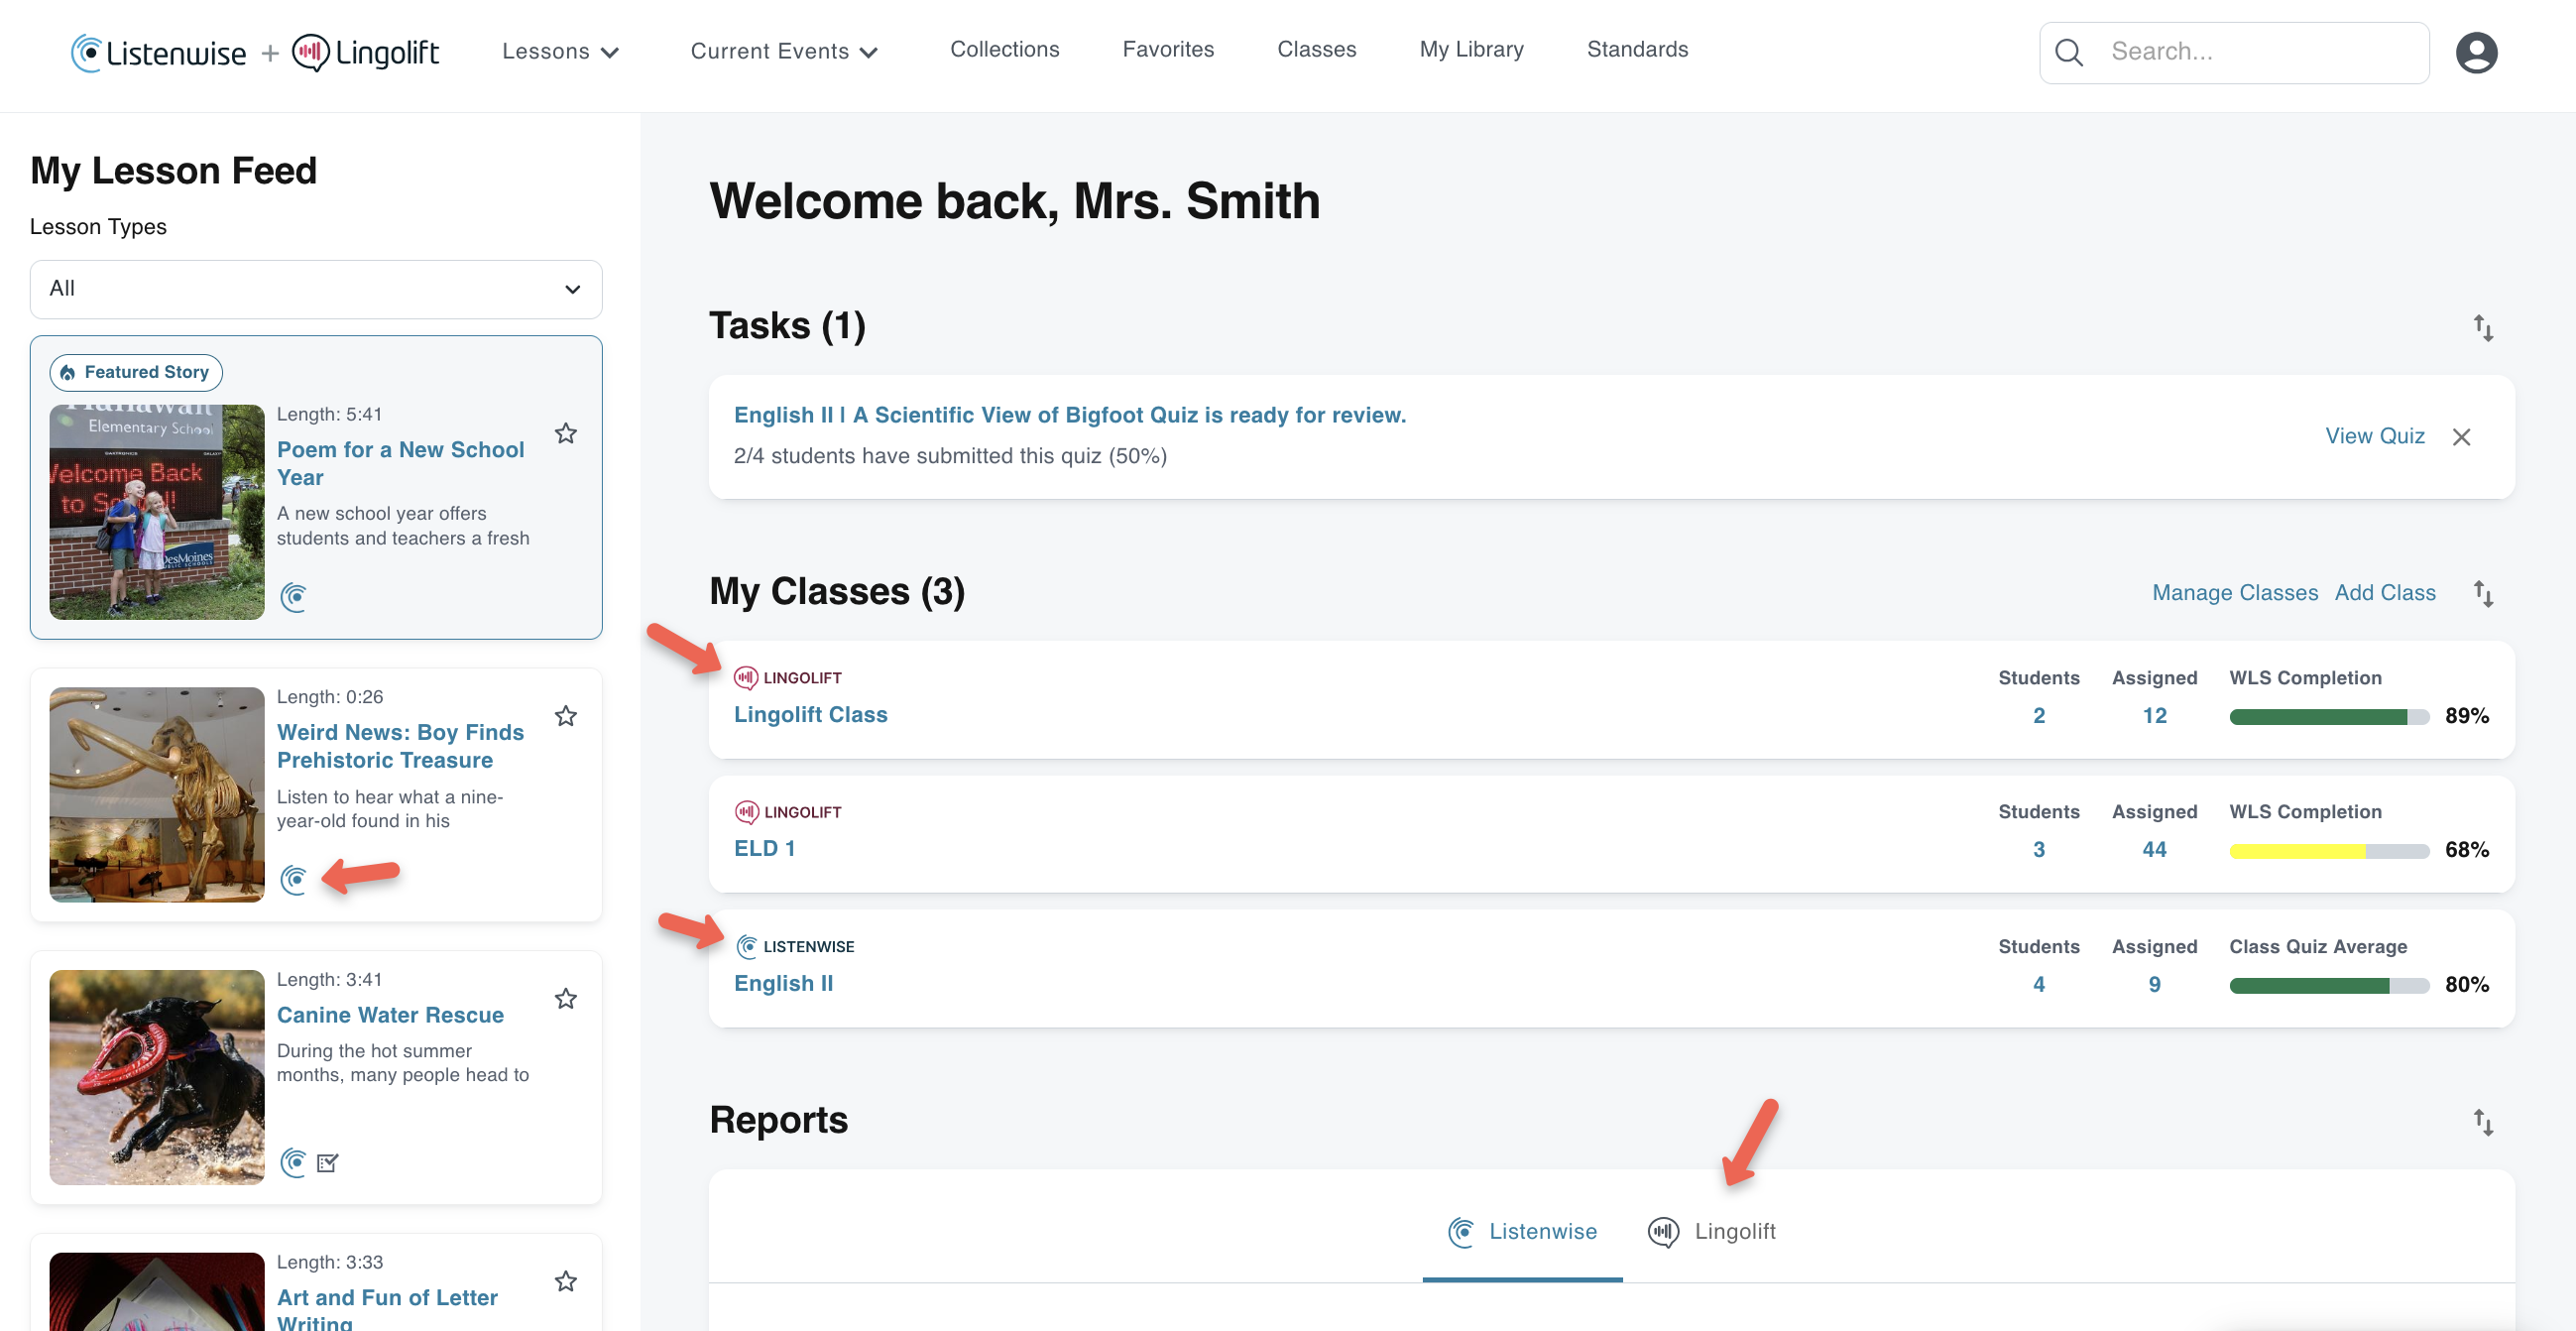Expand the Lessons menu in navbar

point(560,52)
